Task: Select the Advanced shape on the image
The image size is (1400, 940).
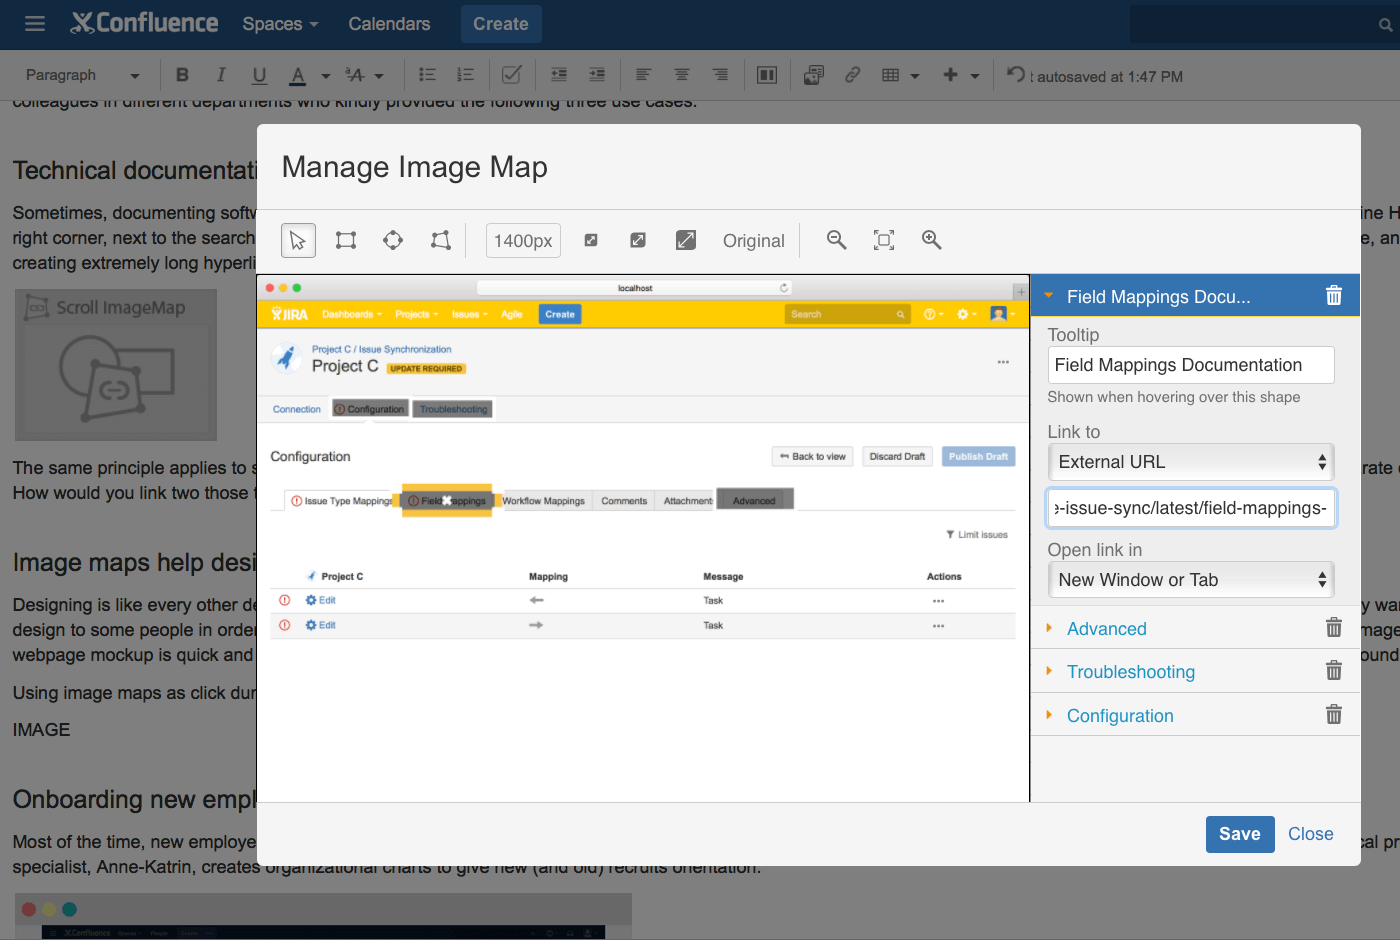Action: click(755, 499)
